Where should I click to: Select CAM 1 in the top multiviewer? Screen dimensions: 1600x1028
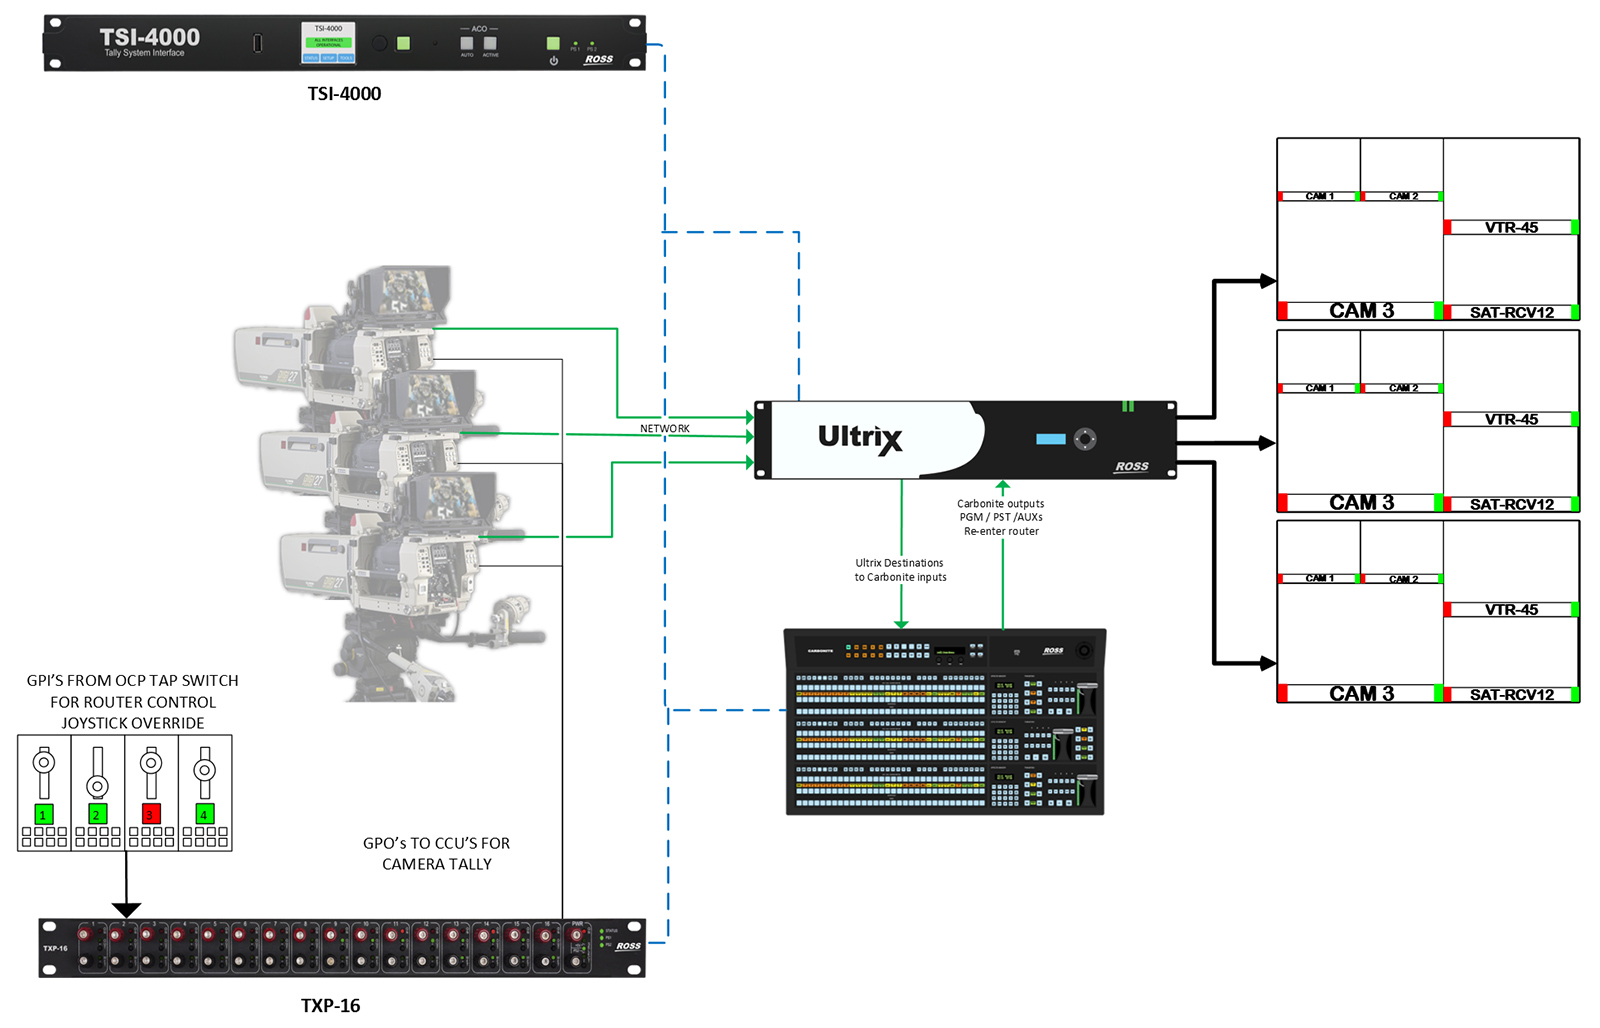pyautogui.click(x=1320, y=196)
